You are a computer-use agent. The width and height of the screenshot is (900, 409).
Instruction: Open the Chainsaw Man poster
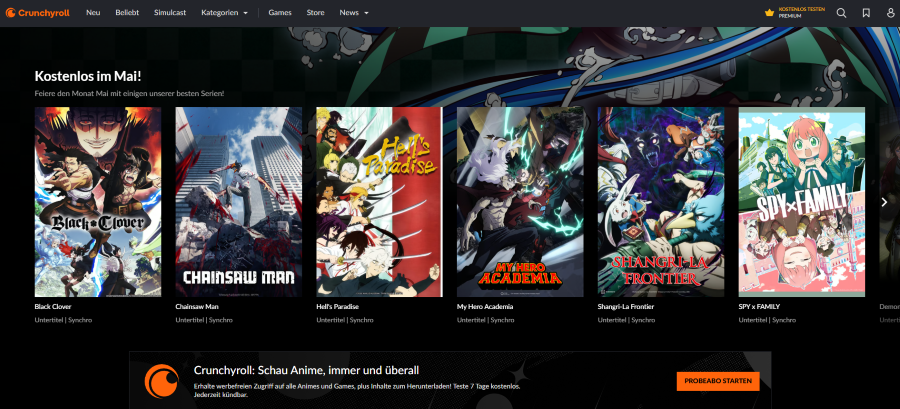pyautogui.click(x=239, y=202)
